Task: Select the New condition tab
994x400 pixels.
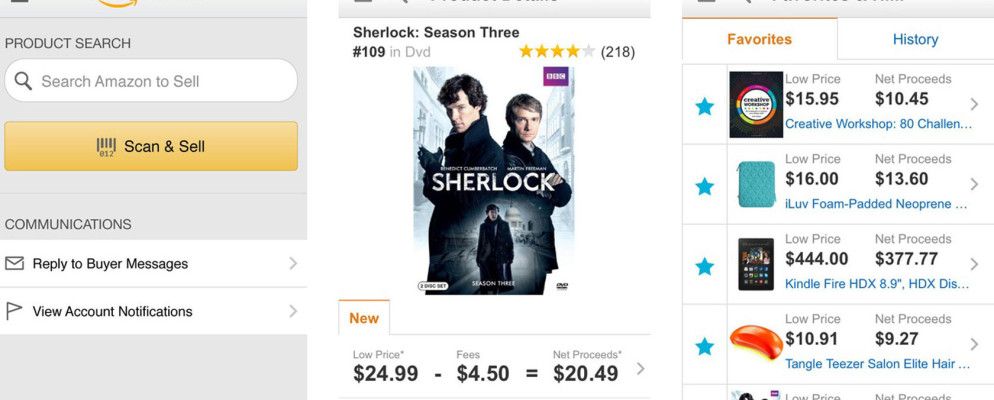Action: click(x=364, y=318)
